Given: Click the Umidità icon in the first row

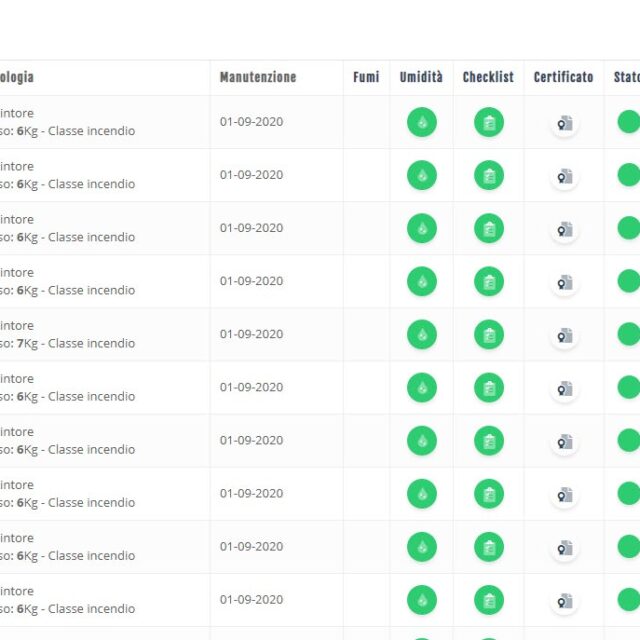Looking at the screenshot, I should point(421,123).
